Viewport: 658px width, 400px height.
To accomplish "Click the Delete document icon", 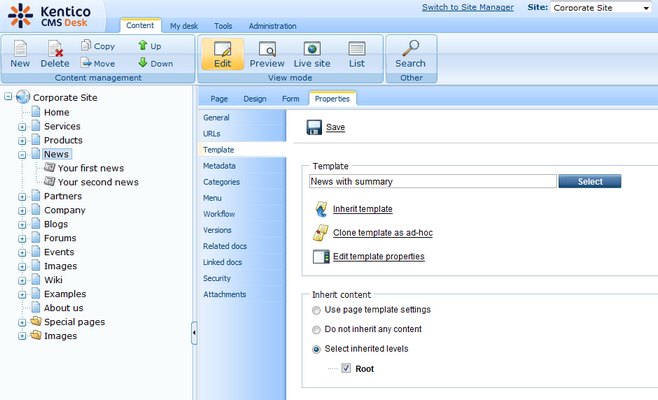I will (x=55, y=49).
